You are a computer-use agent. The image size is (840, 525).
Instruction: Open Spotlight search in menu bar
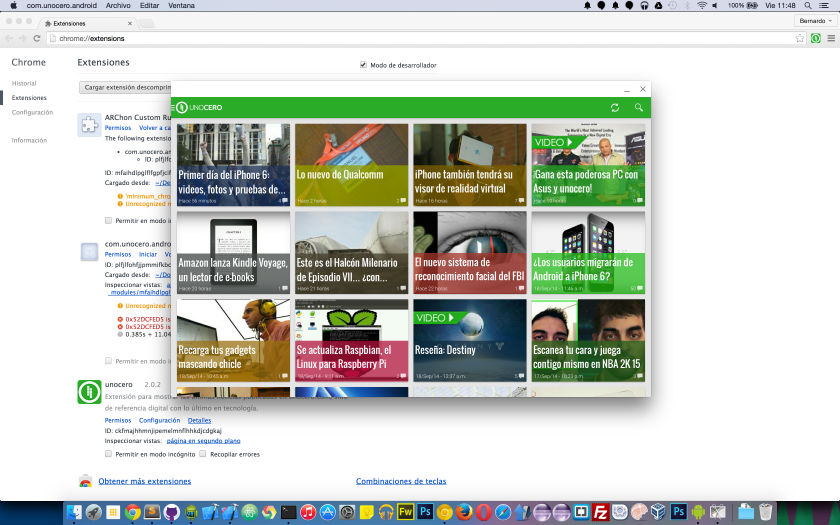[808, 5]
